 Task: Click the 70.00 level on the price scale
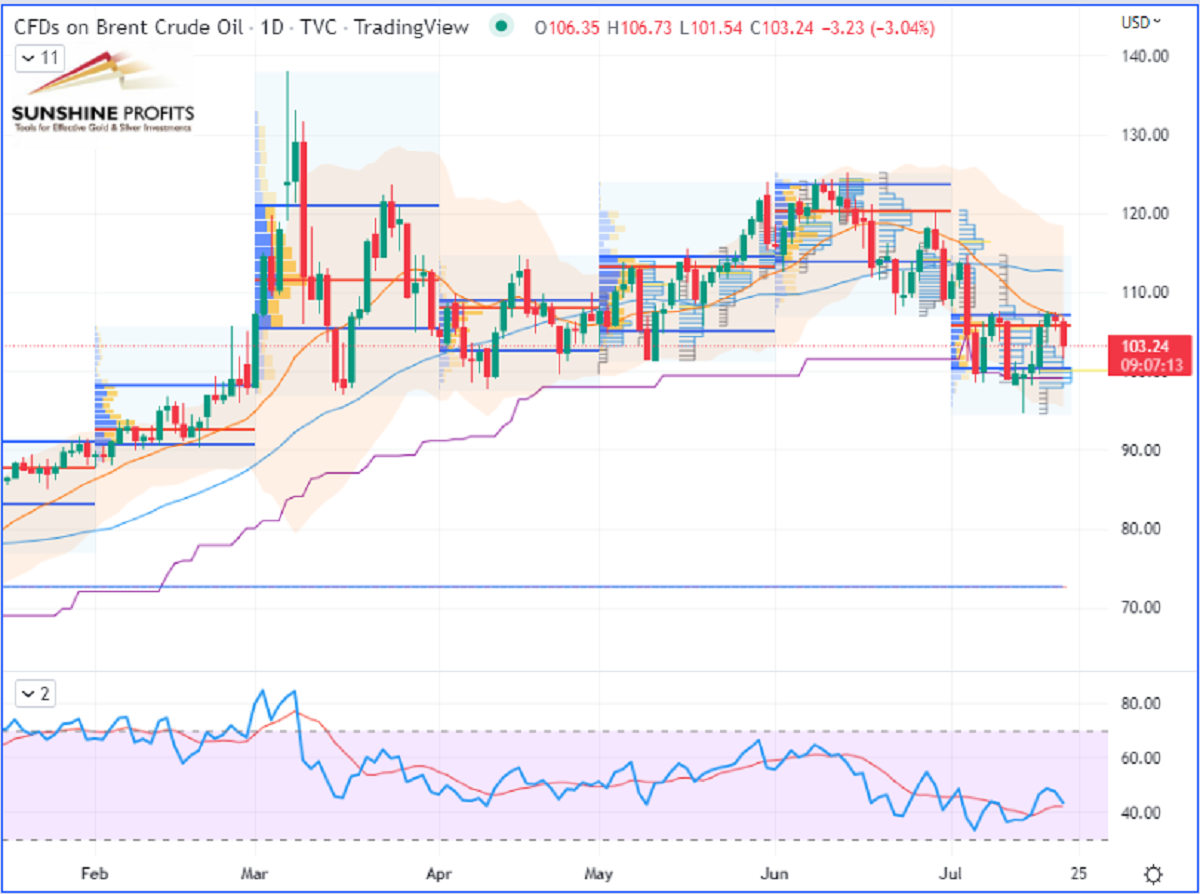[x=1141, y=607]
